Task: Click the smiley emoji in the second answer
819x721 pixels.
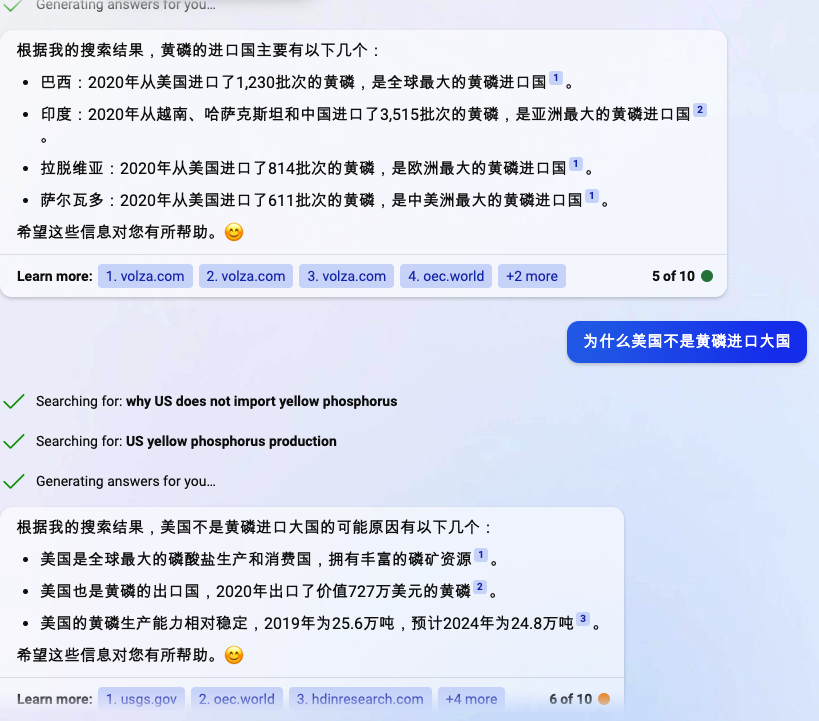Action: (x=232, y=657)
